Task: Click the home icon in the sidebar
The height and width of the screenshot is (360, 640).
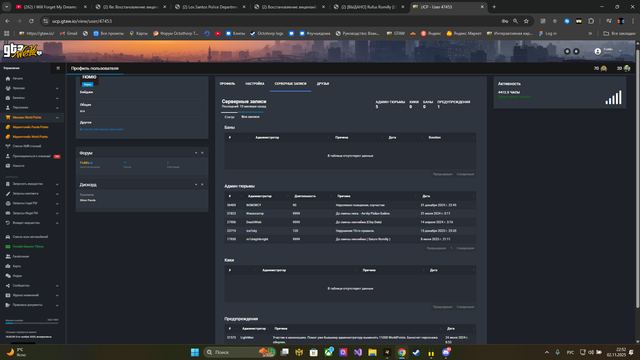Action: (x=8, y=78)
